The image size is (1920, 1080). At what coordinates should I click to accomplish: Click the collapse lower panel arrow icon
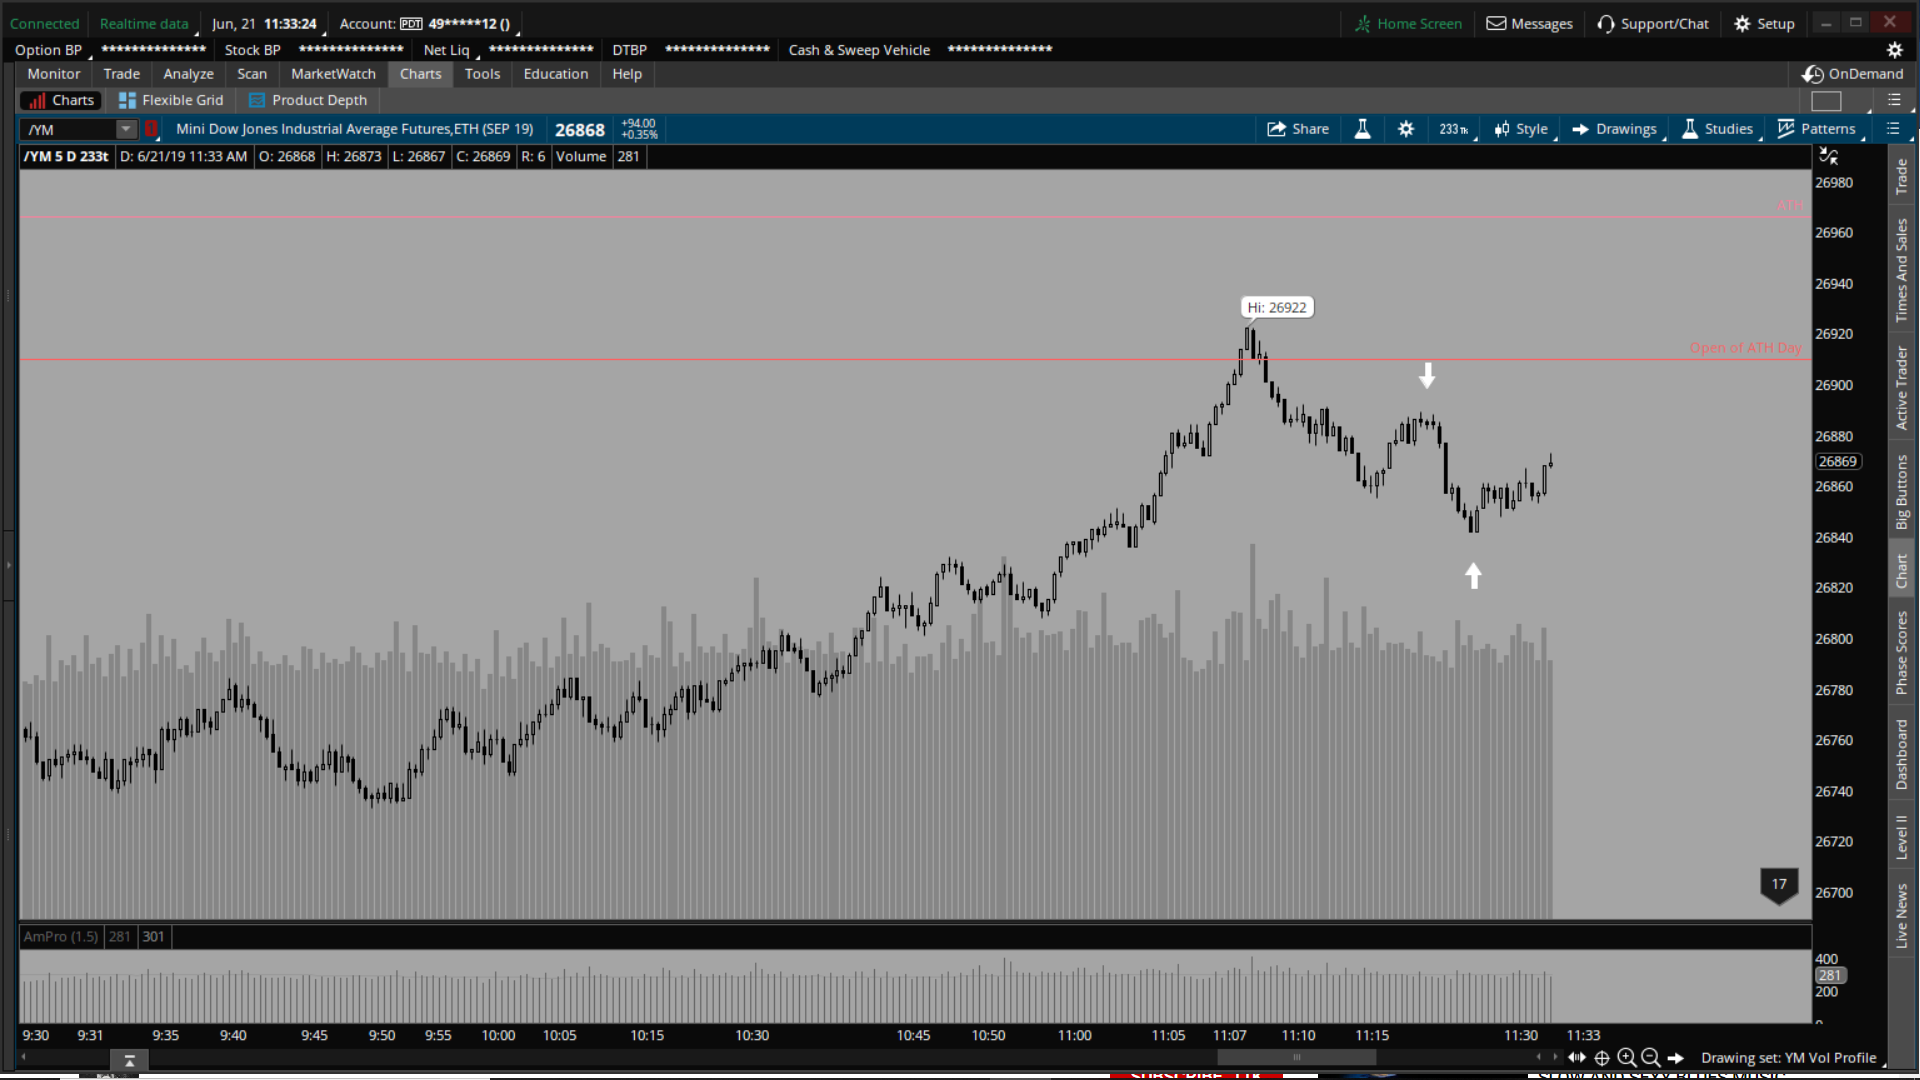(x=129, y=1060)
